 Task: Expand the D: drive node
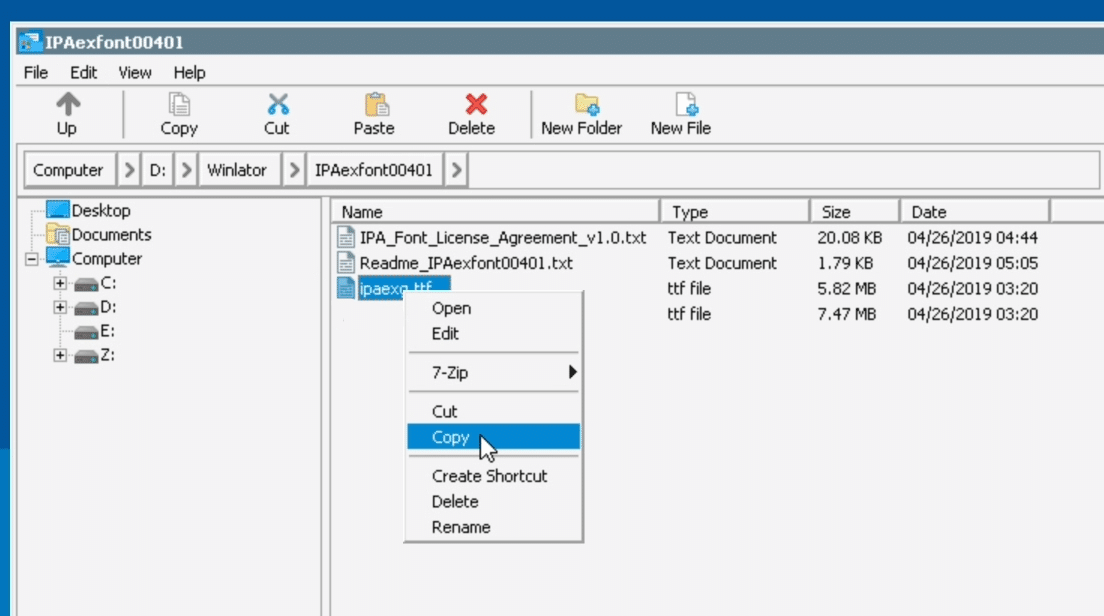(x=60, y=308)
